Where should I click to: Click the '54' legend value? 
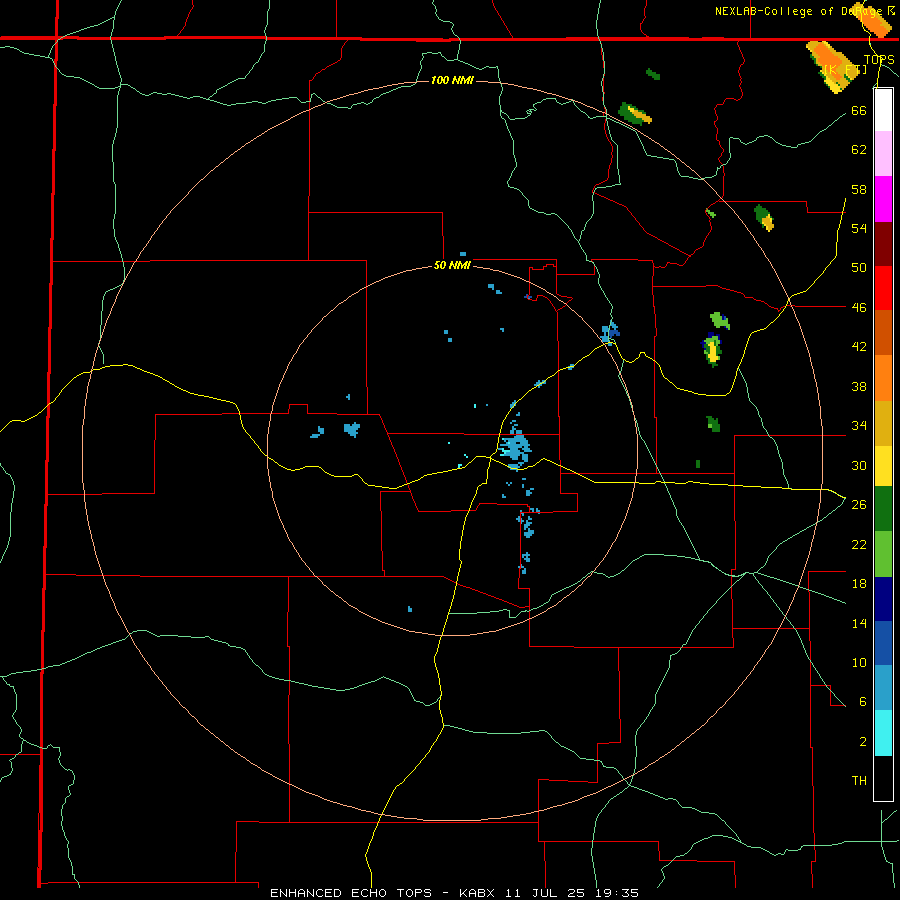[859, 228]
